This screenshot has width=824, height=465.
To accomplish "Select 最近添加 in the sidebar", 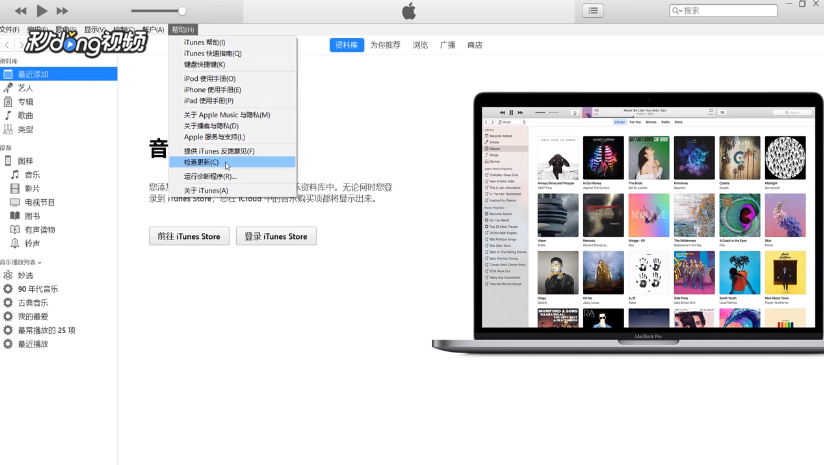I will (58, 74).
